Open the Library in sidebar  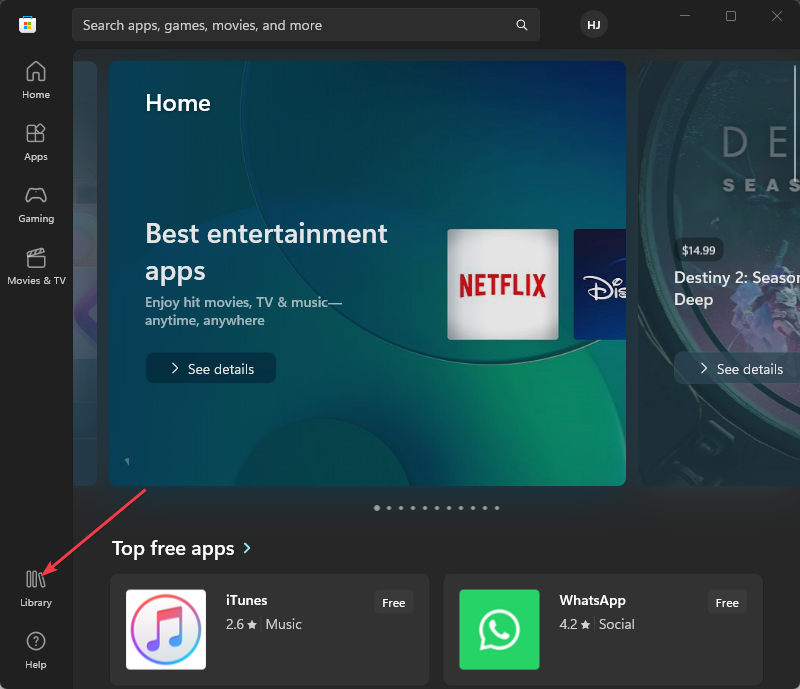click(x=36, y=589)
